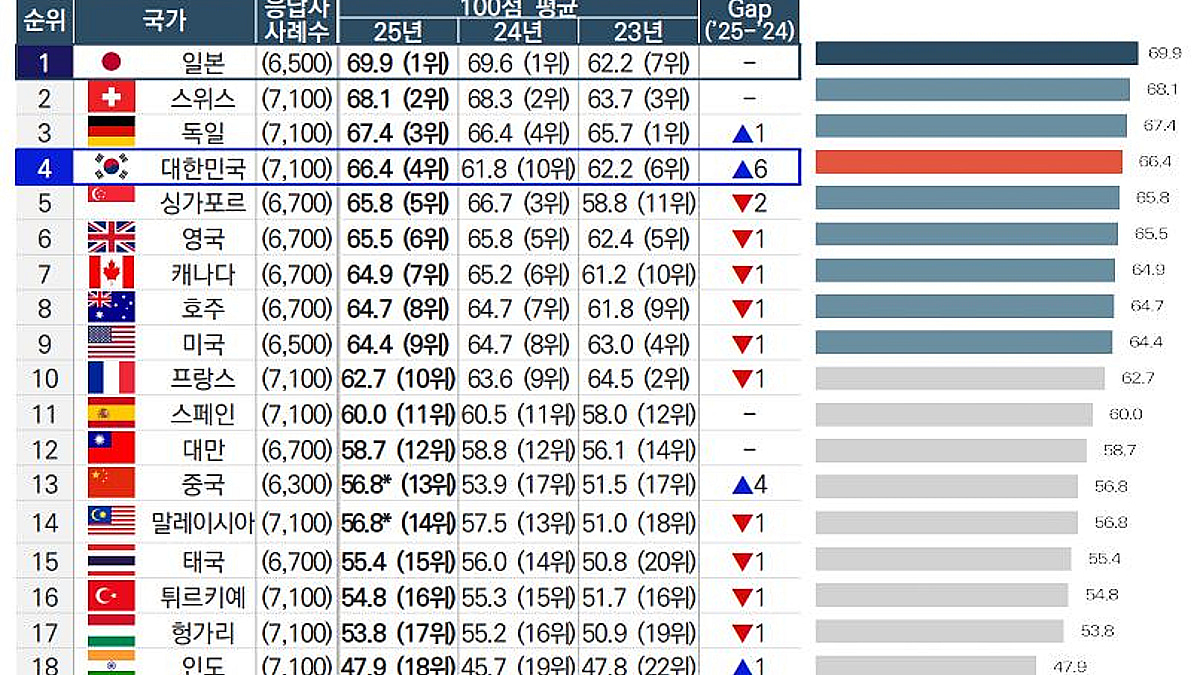Click the Switzerland flag icon

coord(111,97)
